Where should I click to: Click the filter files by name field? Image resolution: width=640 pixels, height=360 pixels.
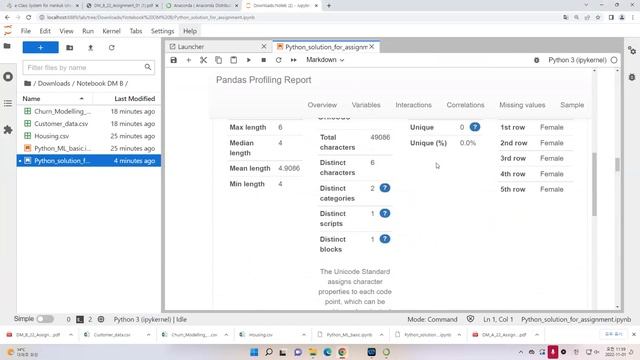click(89, 67)
